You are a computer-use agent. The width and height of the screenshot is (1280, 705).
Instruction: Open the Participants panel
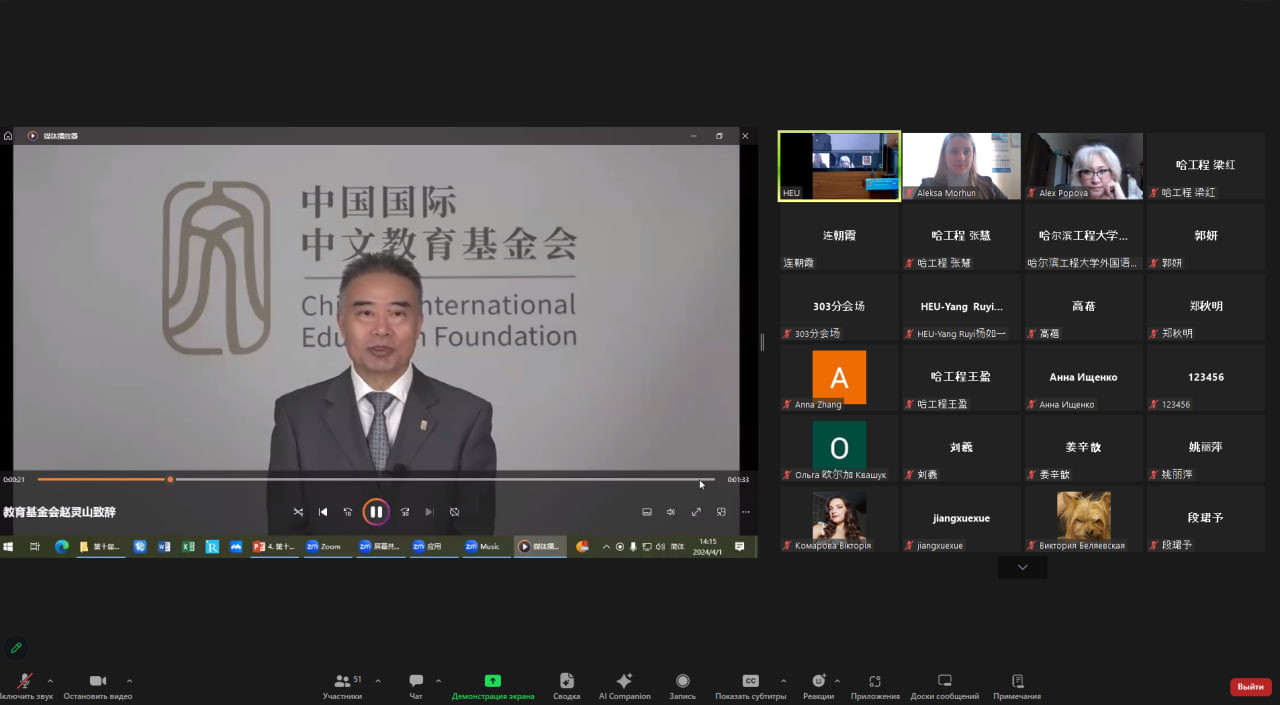coord(342,684)
